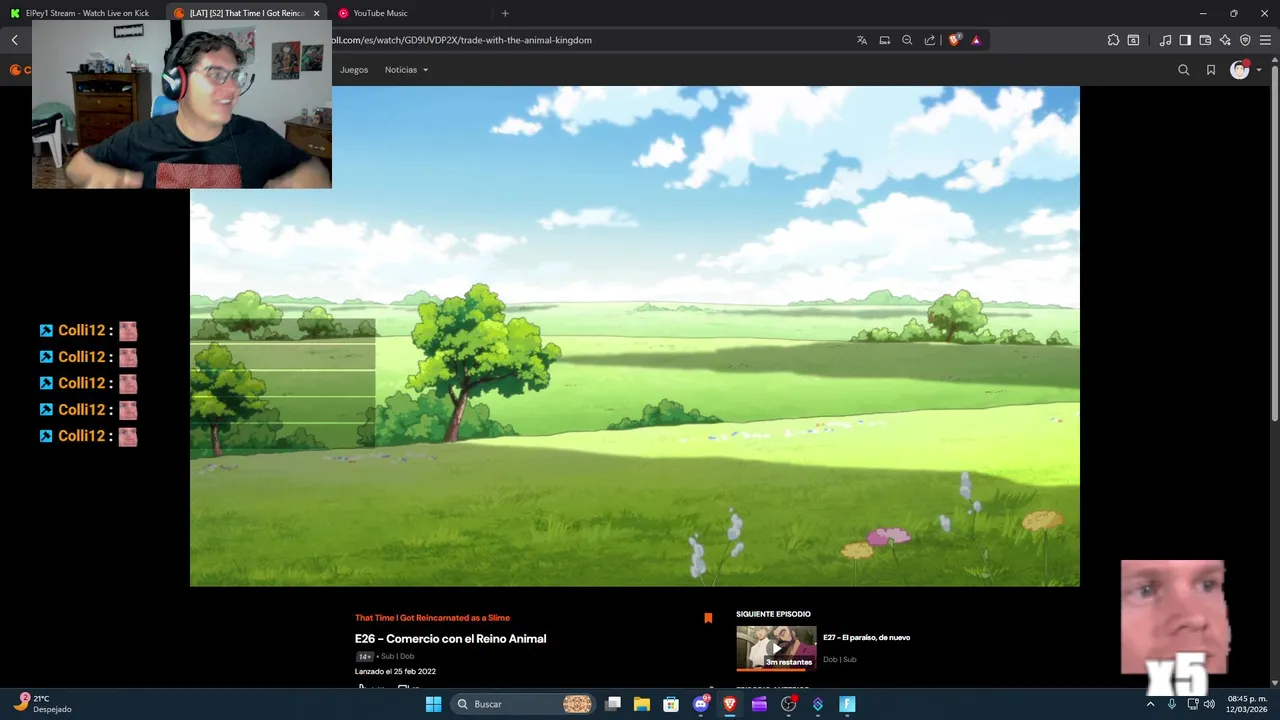Show hidden system tray icons
The height and width of the screenshot is (720, 1280).
[x=1150, y=704]
